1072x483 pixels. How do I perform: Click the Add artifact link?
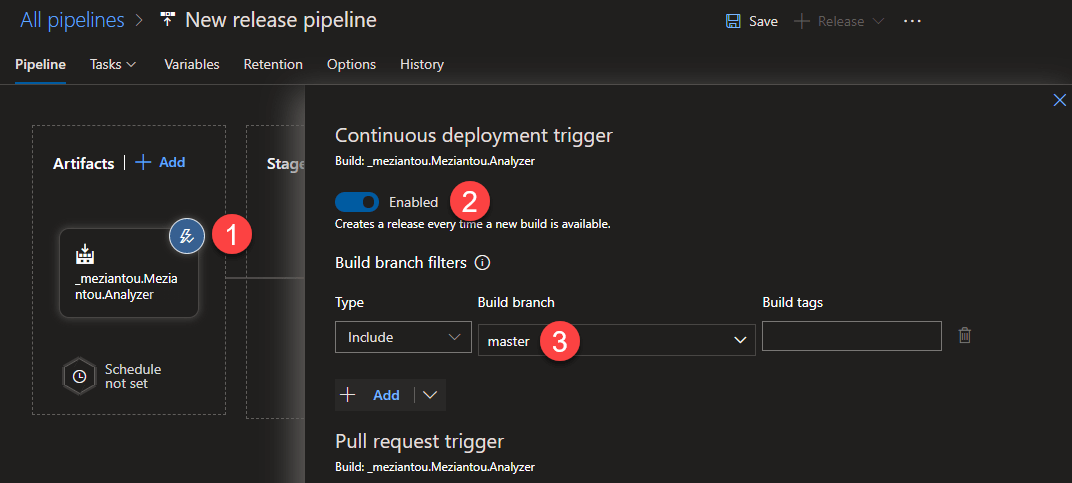[160, 162]
